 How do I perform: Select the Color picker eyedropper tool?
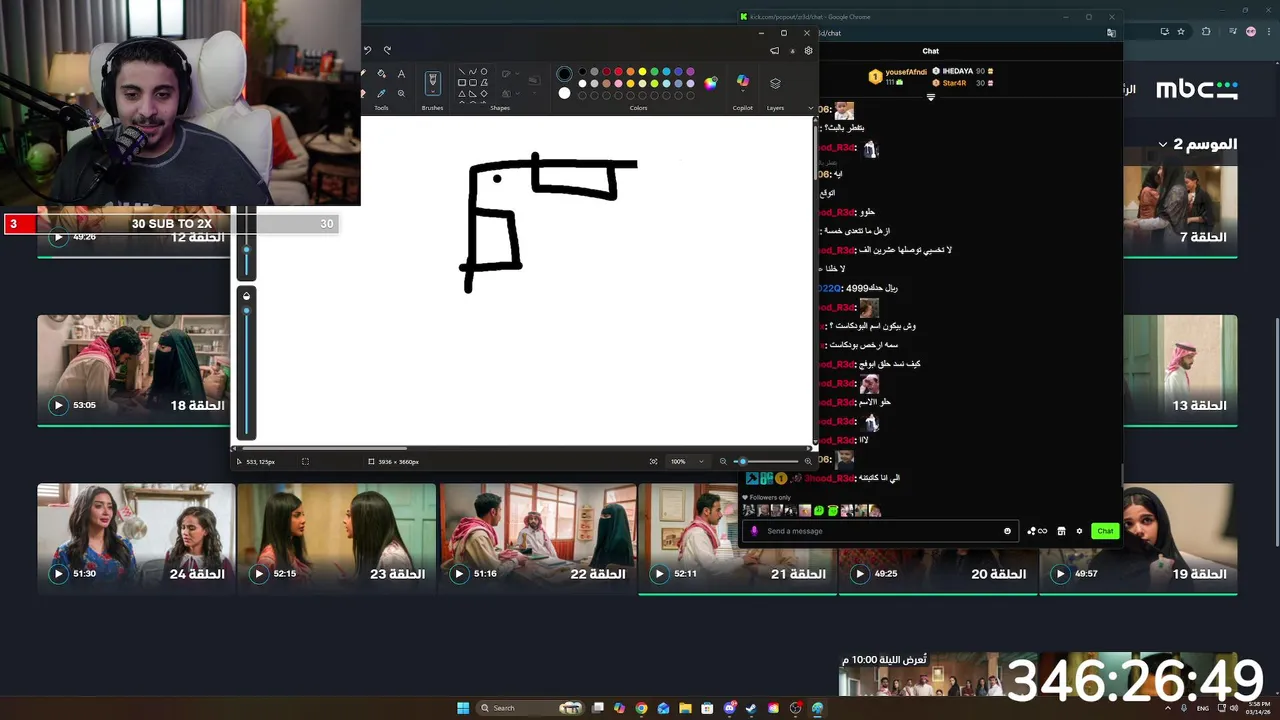pyautogui.click(x=381, y=94)
